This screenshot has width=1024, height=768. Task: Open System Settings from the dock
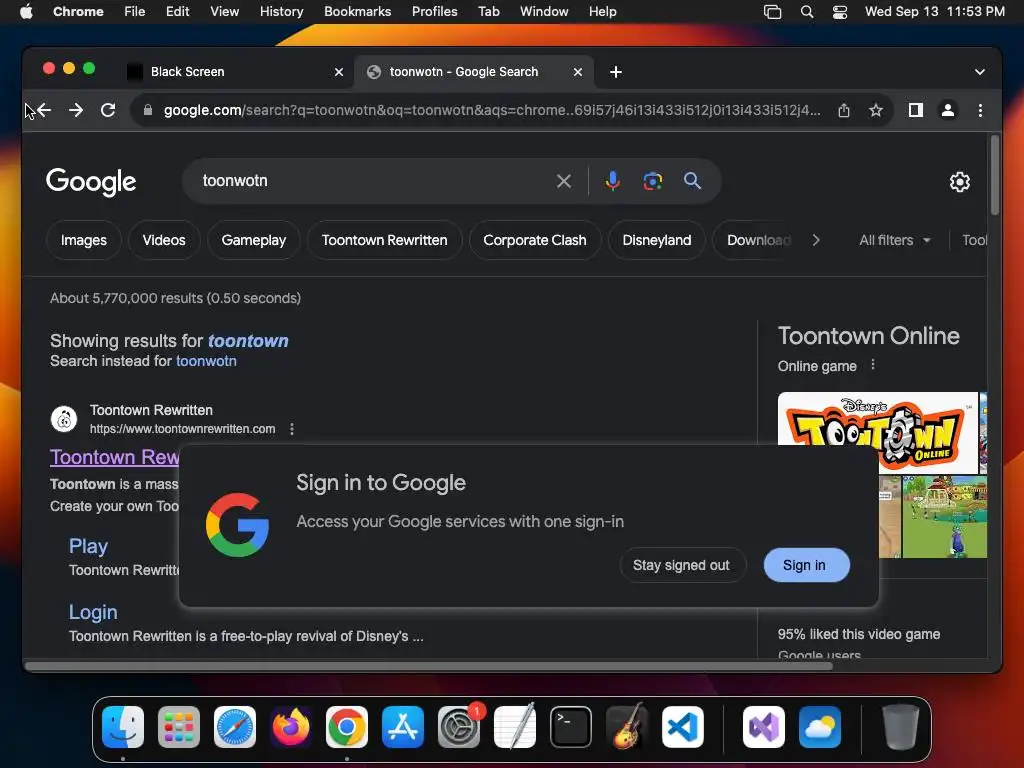coord(458,727)
